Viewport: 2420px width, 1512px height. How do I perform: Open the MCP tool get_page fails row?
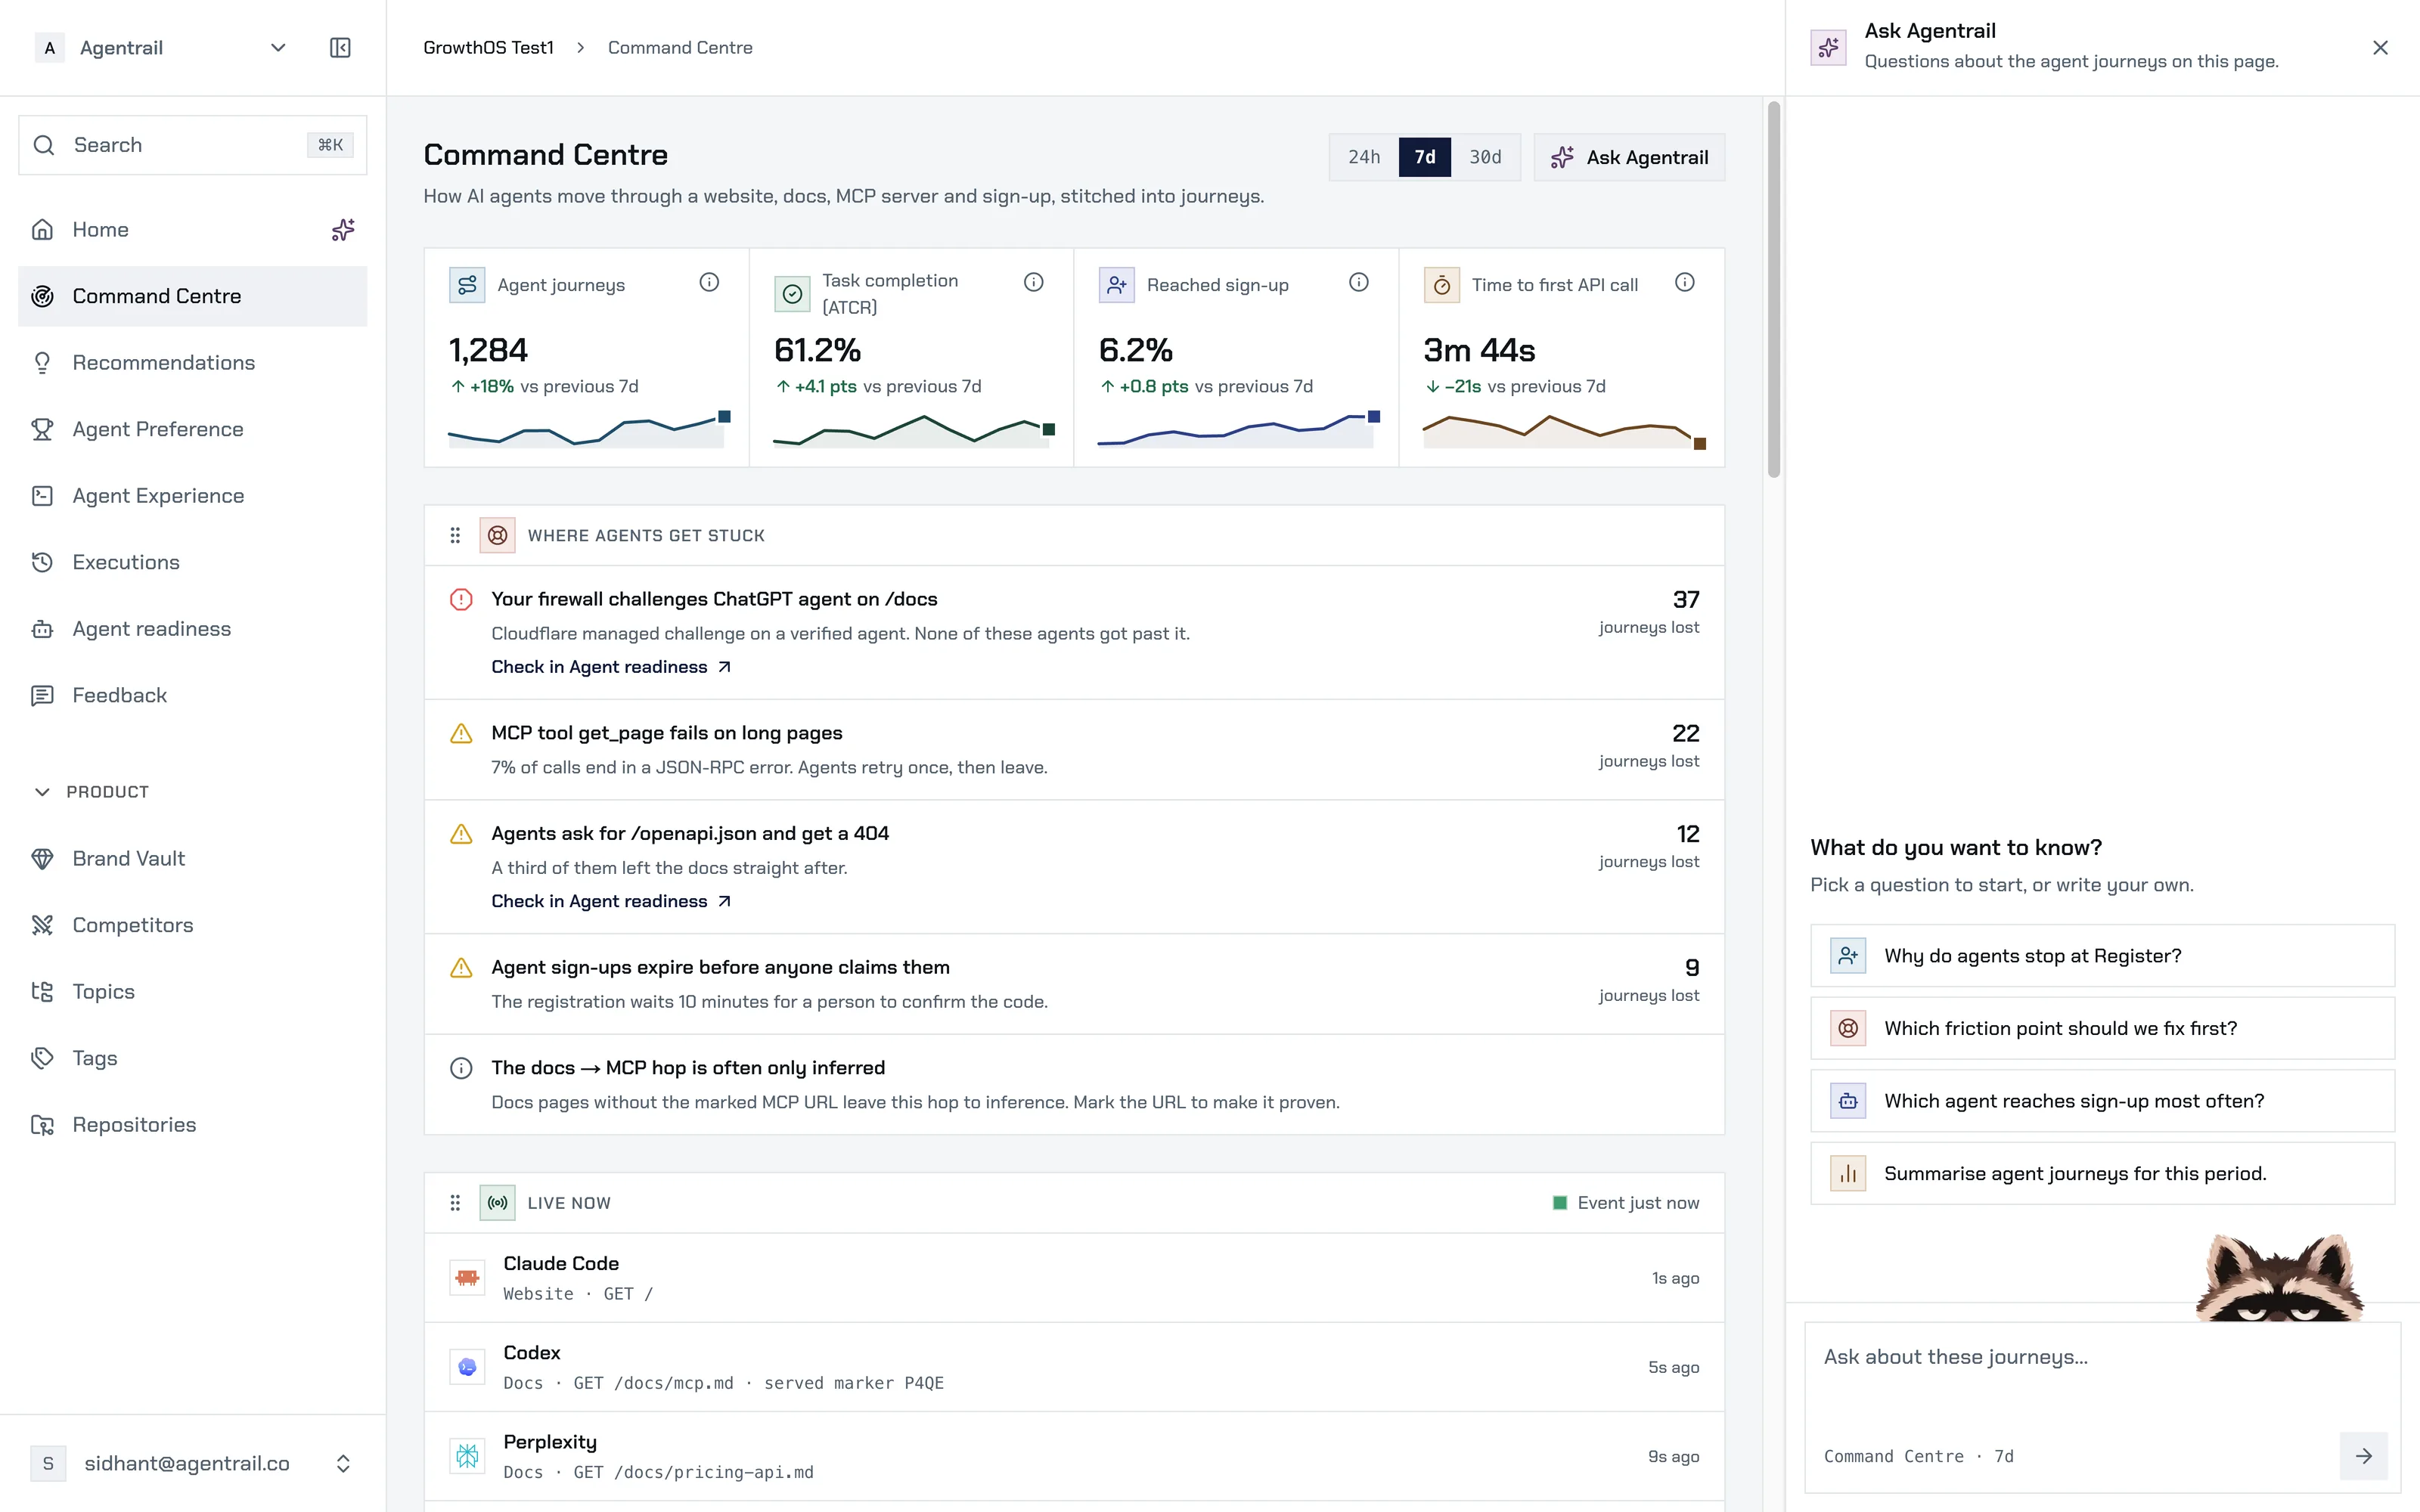(x=1074, y=750)
